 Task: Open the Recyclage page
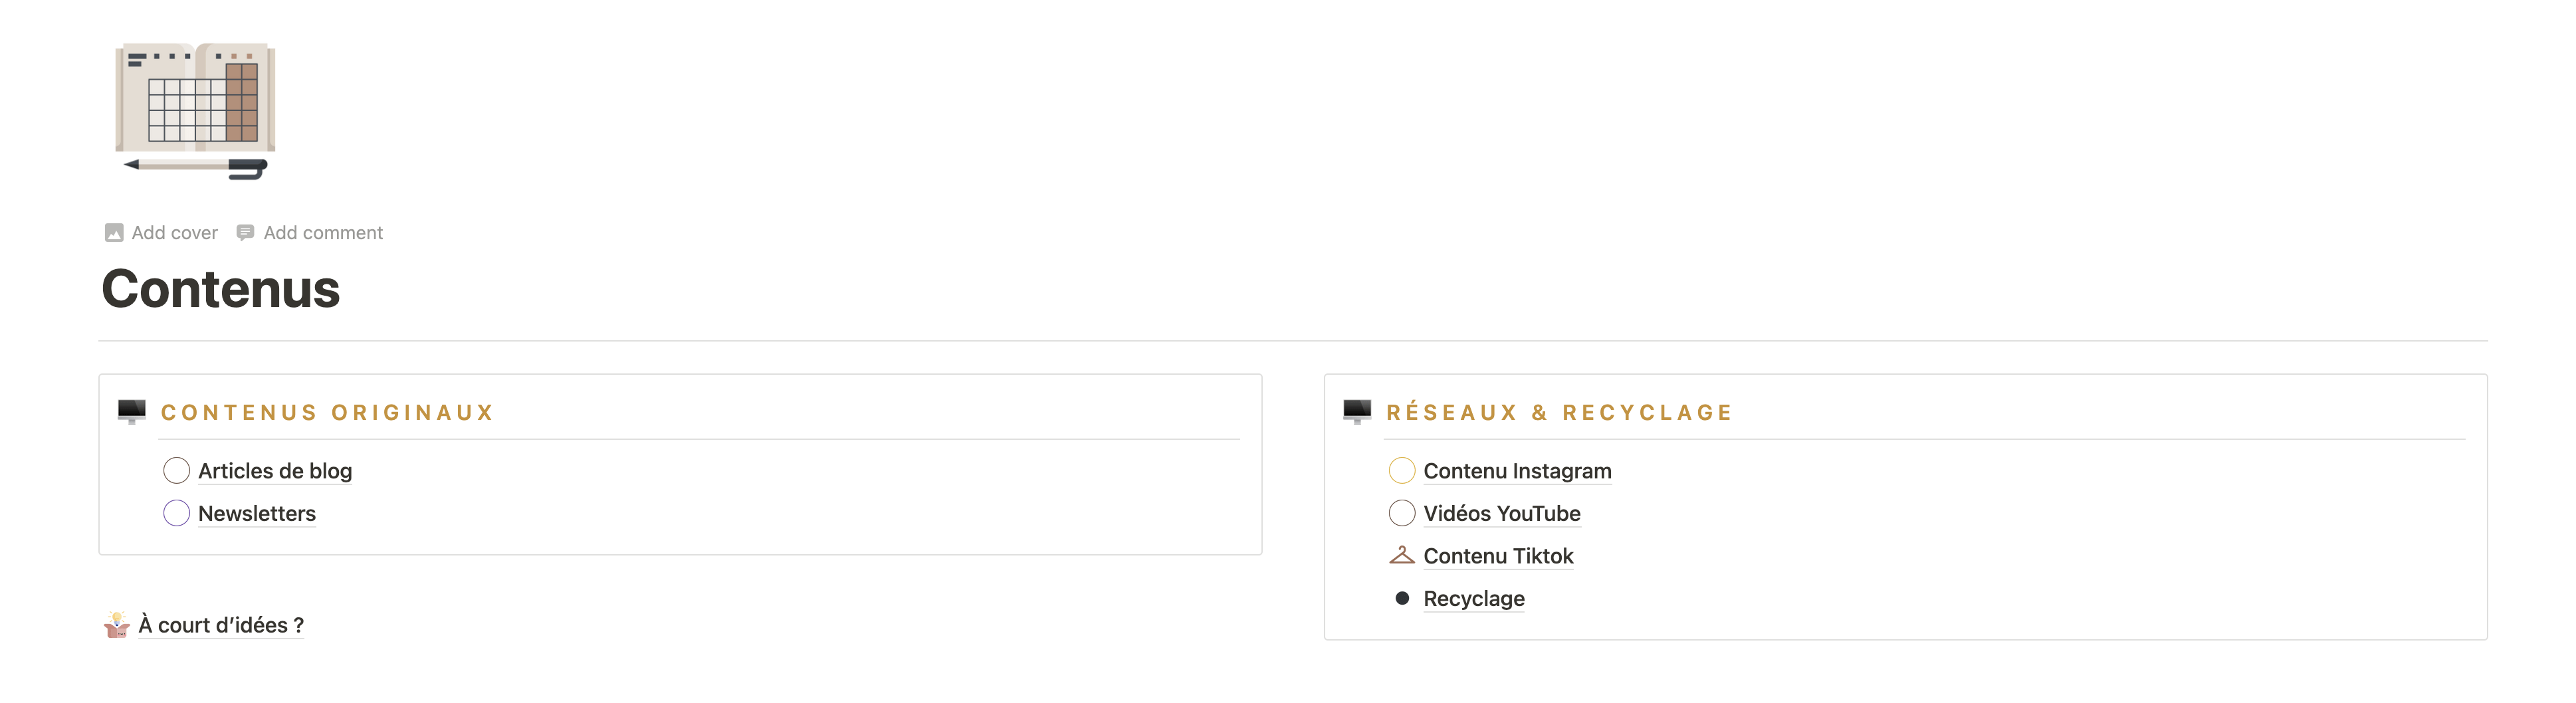[x=1473, y=597]
